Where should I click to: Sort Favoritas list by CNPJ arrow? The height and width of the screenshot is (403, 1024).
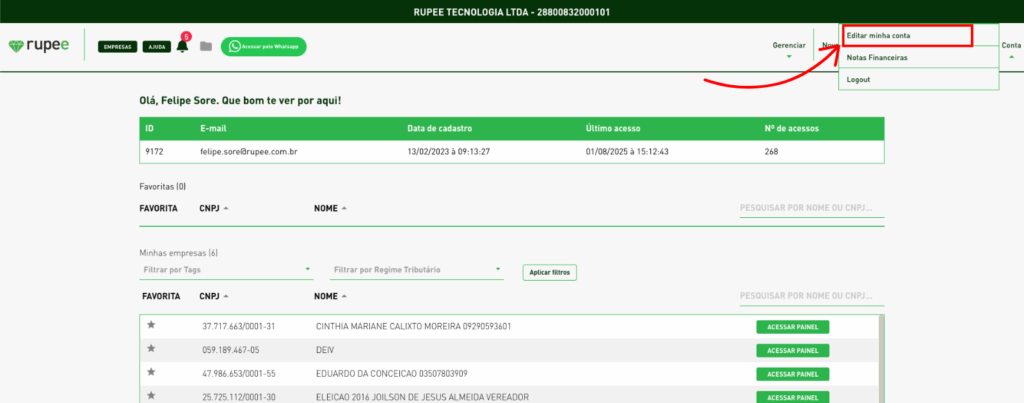225,209
